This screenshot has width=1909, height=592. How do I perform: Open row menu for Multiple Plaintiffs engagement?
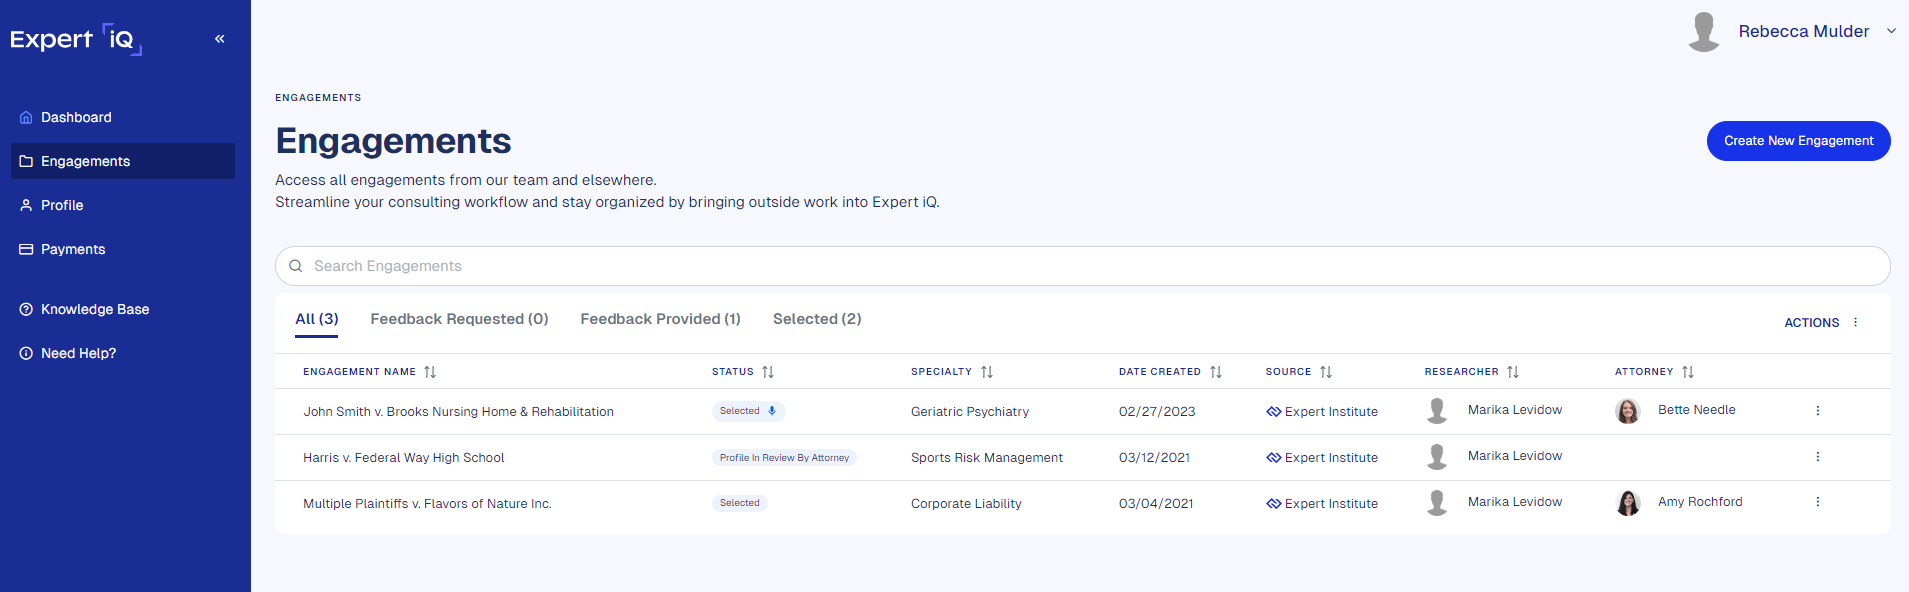(x=1817, y=502)
